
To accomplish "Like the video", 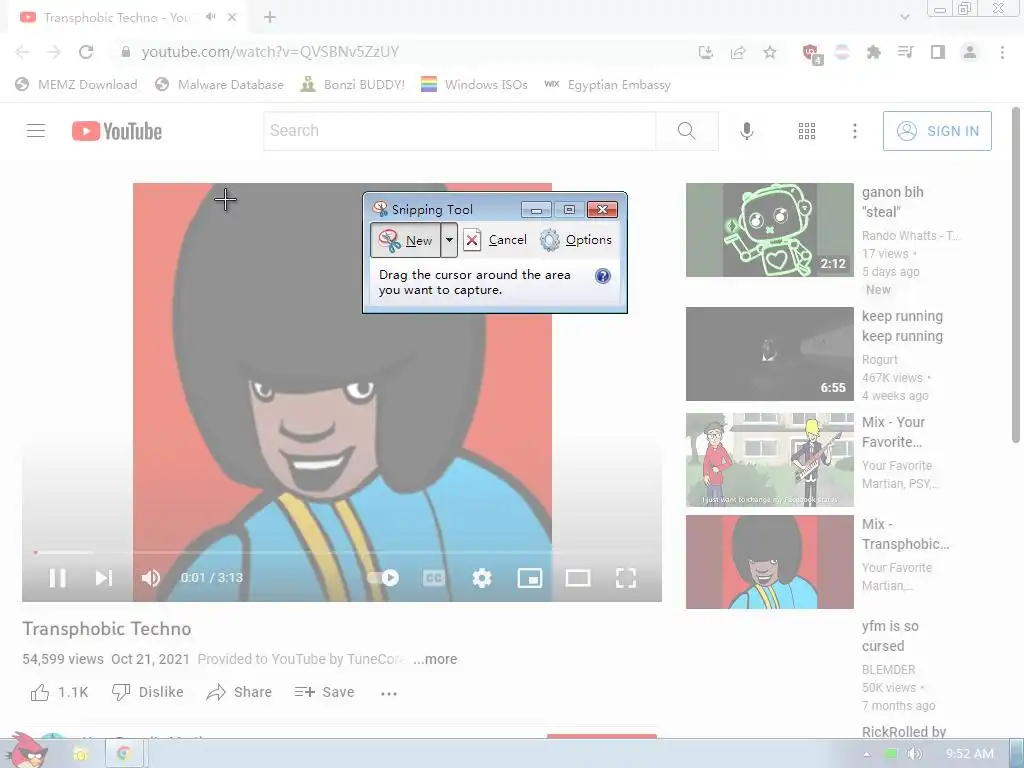I will [x=59, y=692].
